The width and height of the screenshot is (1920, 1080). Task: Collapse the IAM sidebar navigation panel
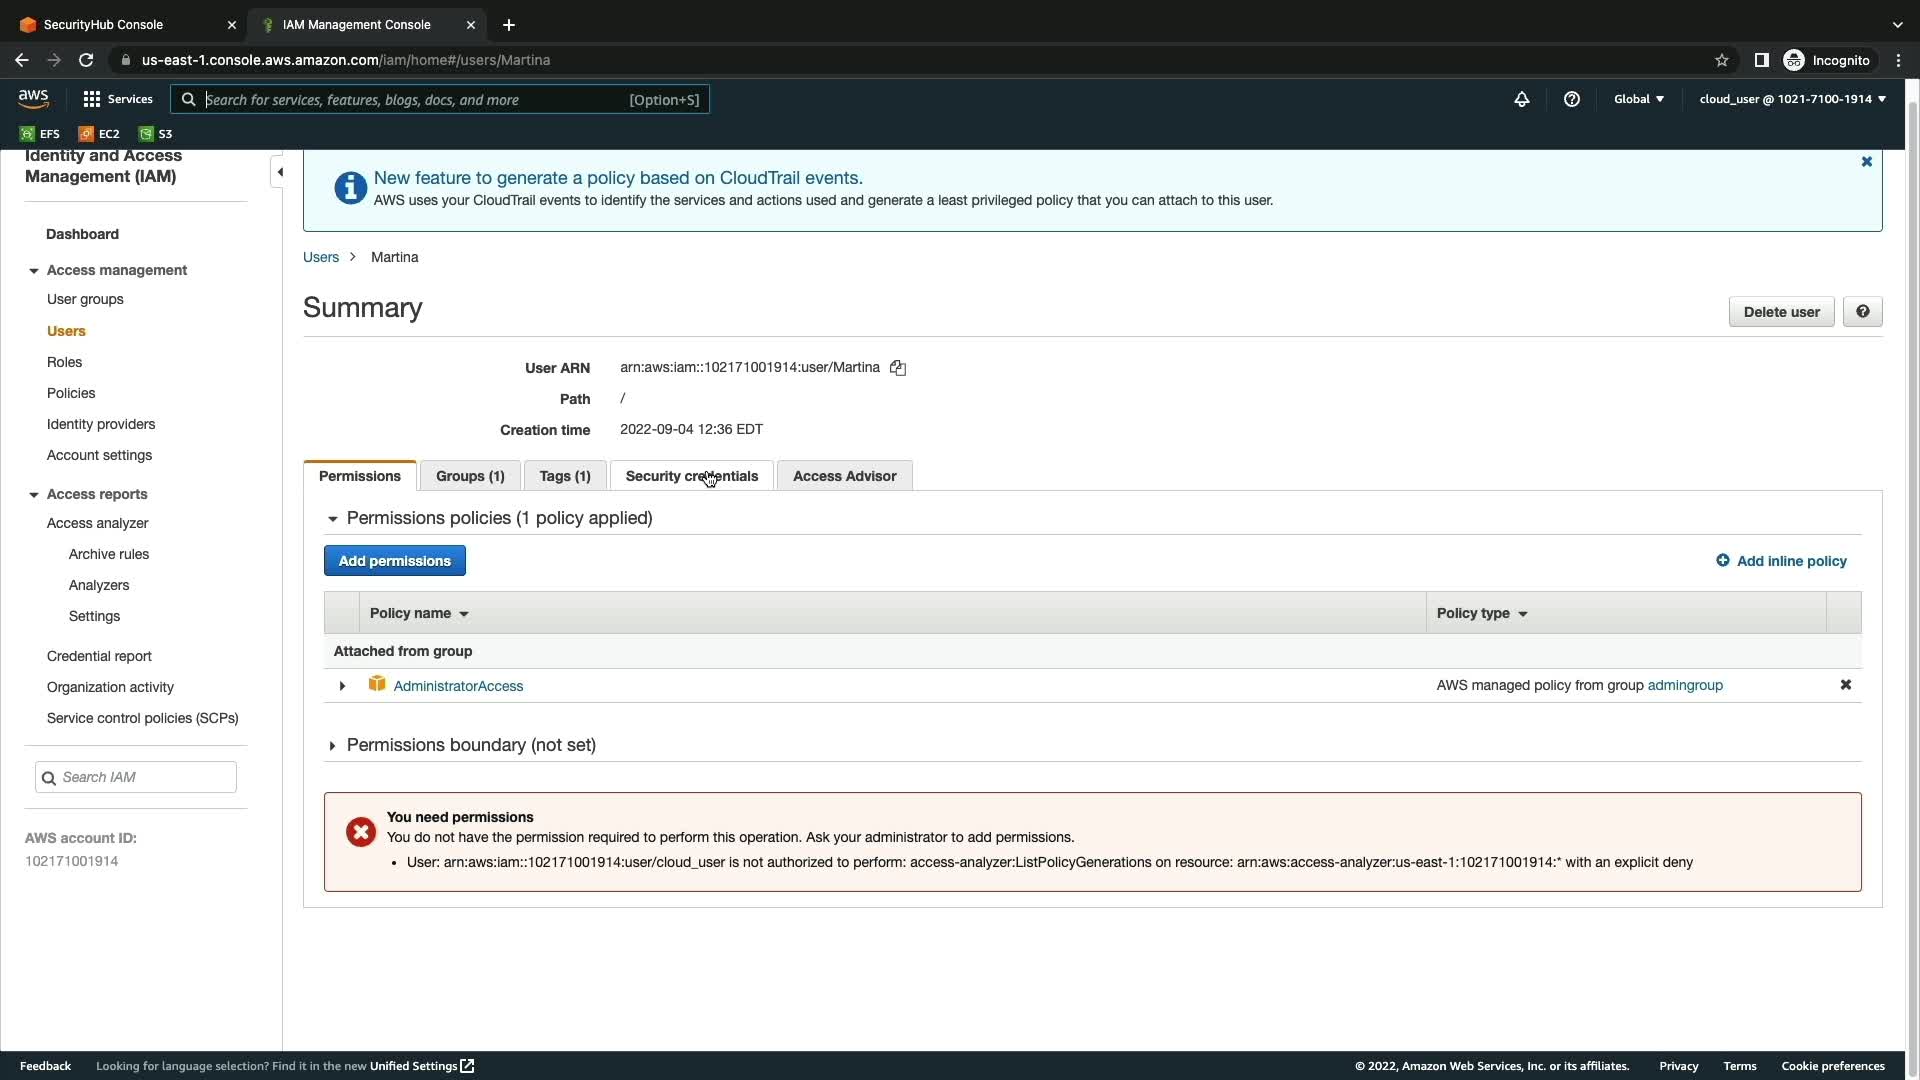[280, 172]
